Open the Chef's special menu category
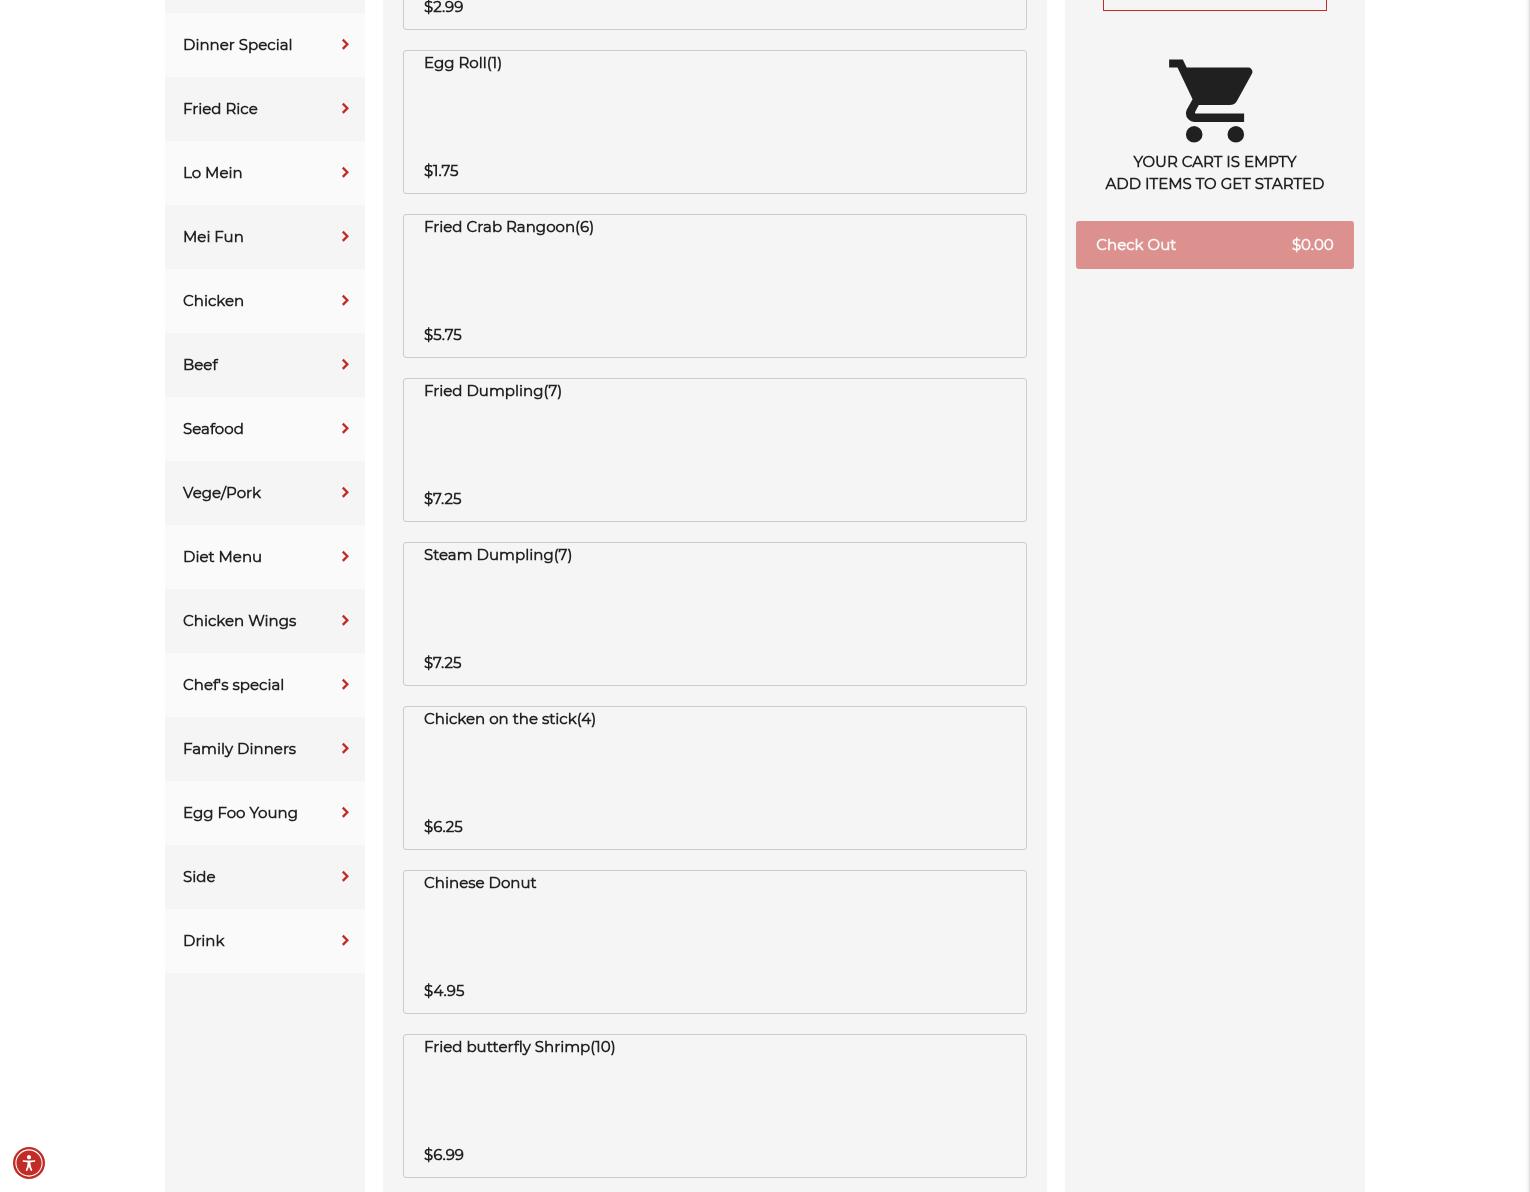The width and height of the screenshot is (1530, 1192). click(x=265, y=685)
